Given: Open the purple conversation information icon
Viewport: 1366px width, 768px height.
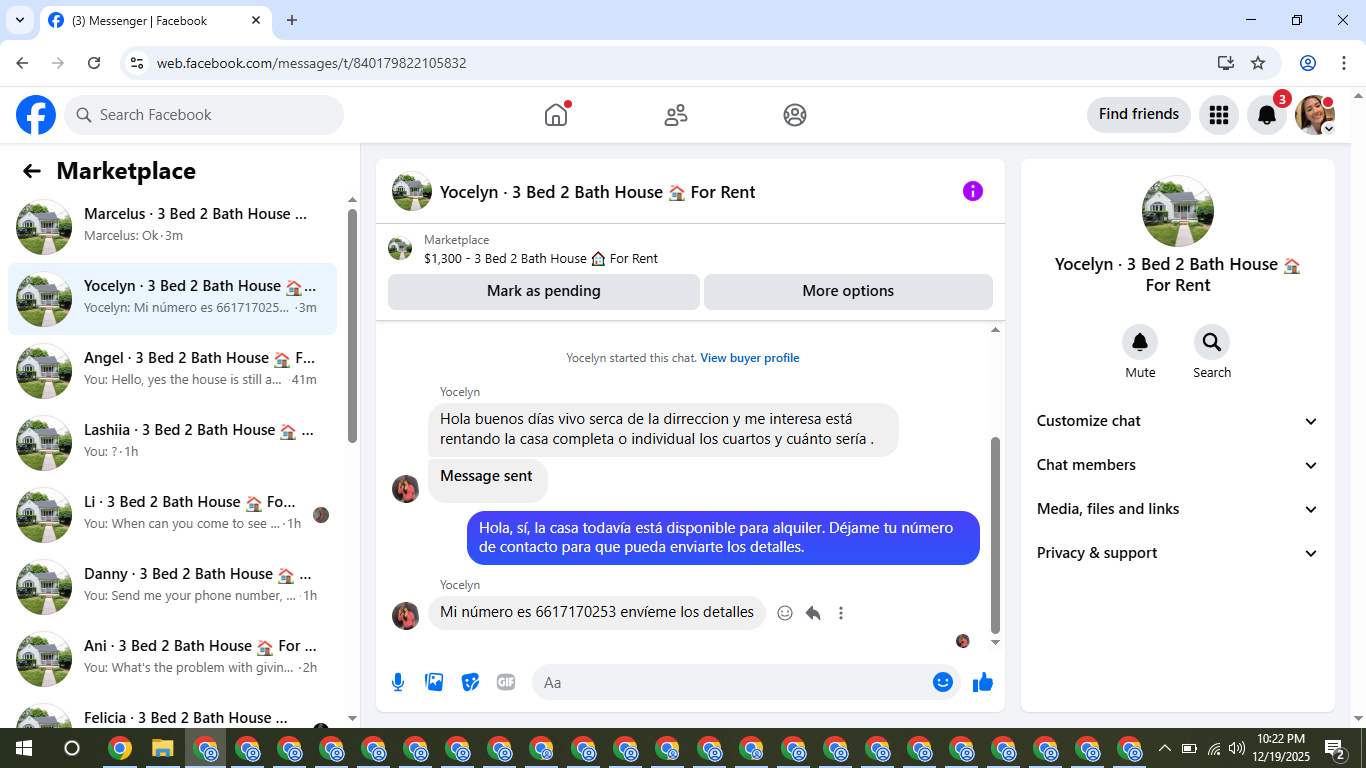Looking at the screenshot, I should click(x=973, y=191).
